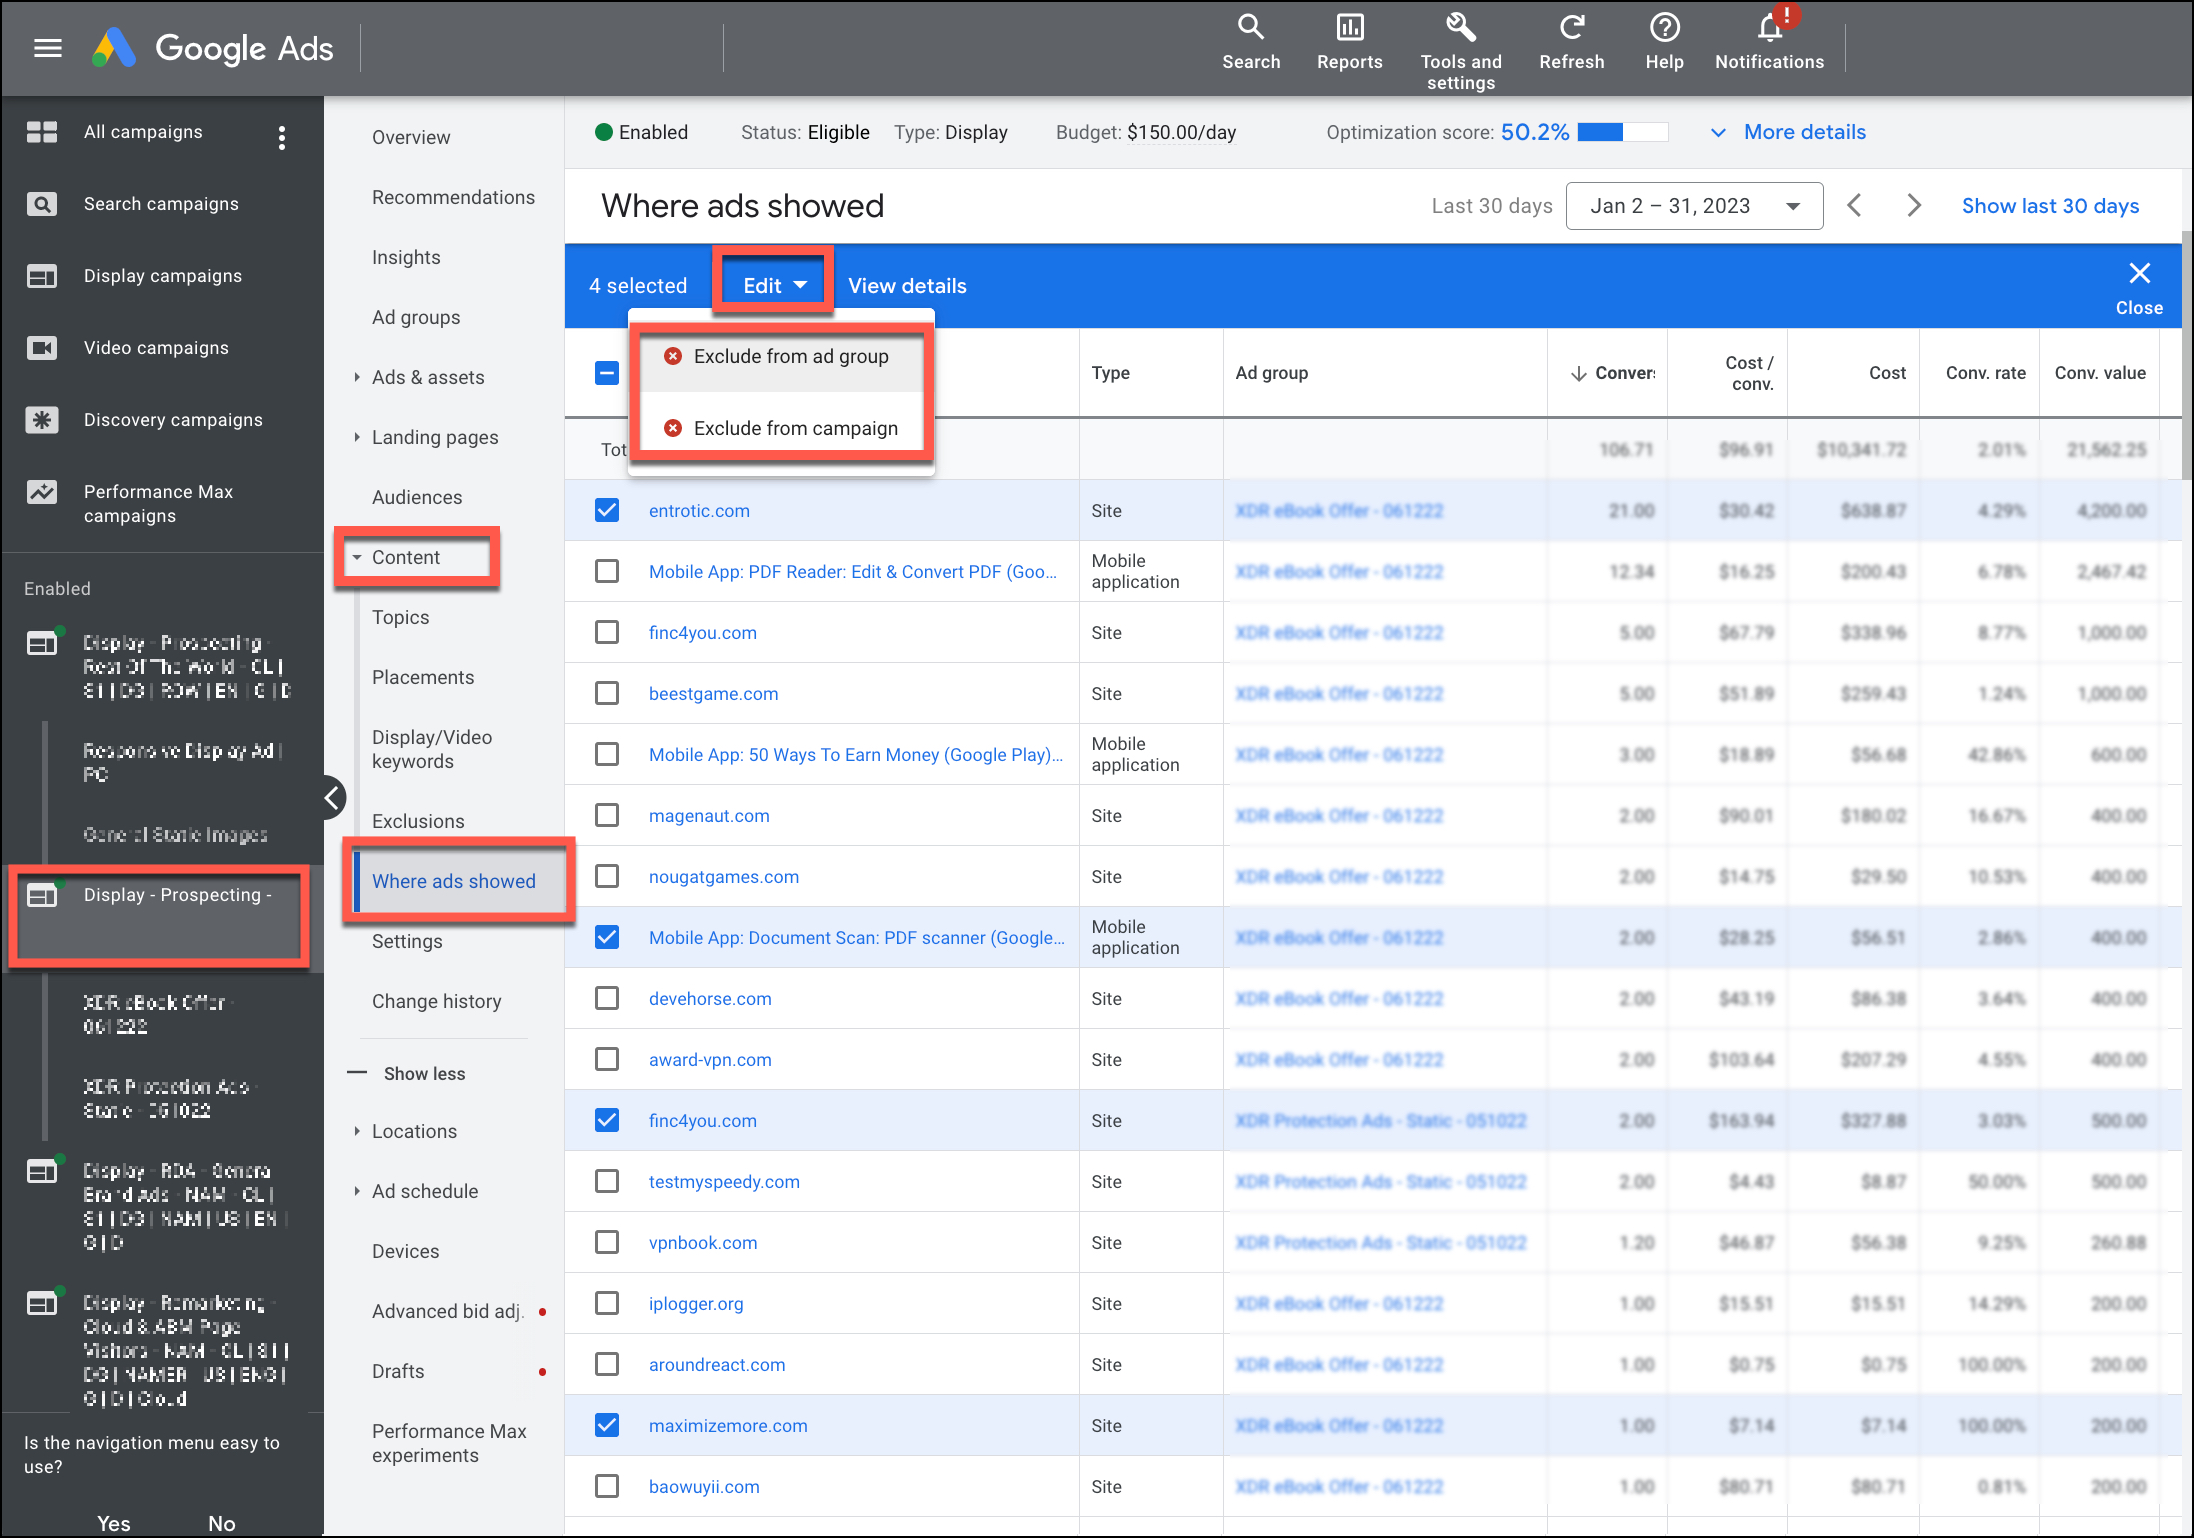Open Tools and settings wrench icon

(1460, 28)
